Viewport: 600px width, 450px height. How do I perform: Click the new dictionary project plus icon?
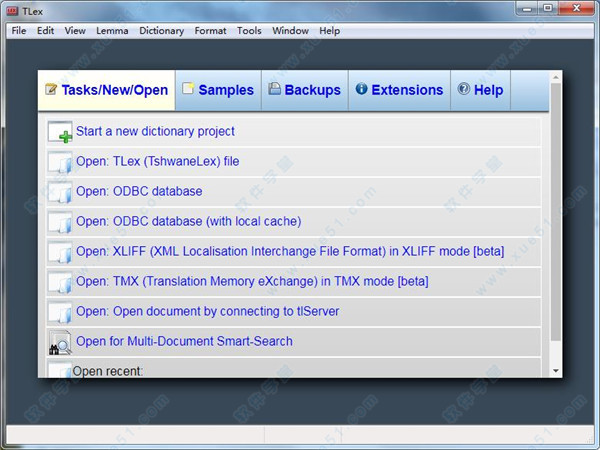pyautogui.click(x=60, y=132)
